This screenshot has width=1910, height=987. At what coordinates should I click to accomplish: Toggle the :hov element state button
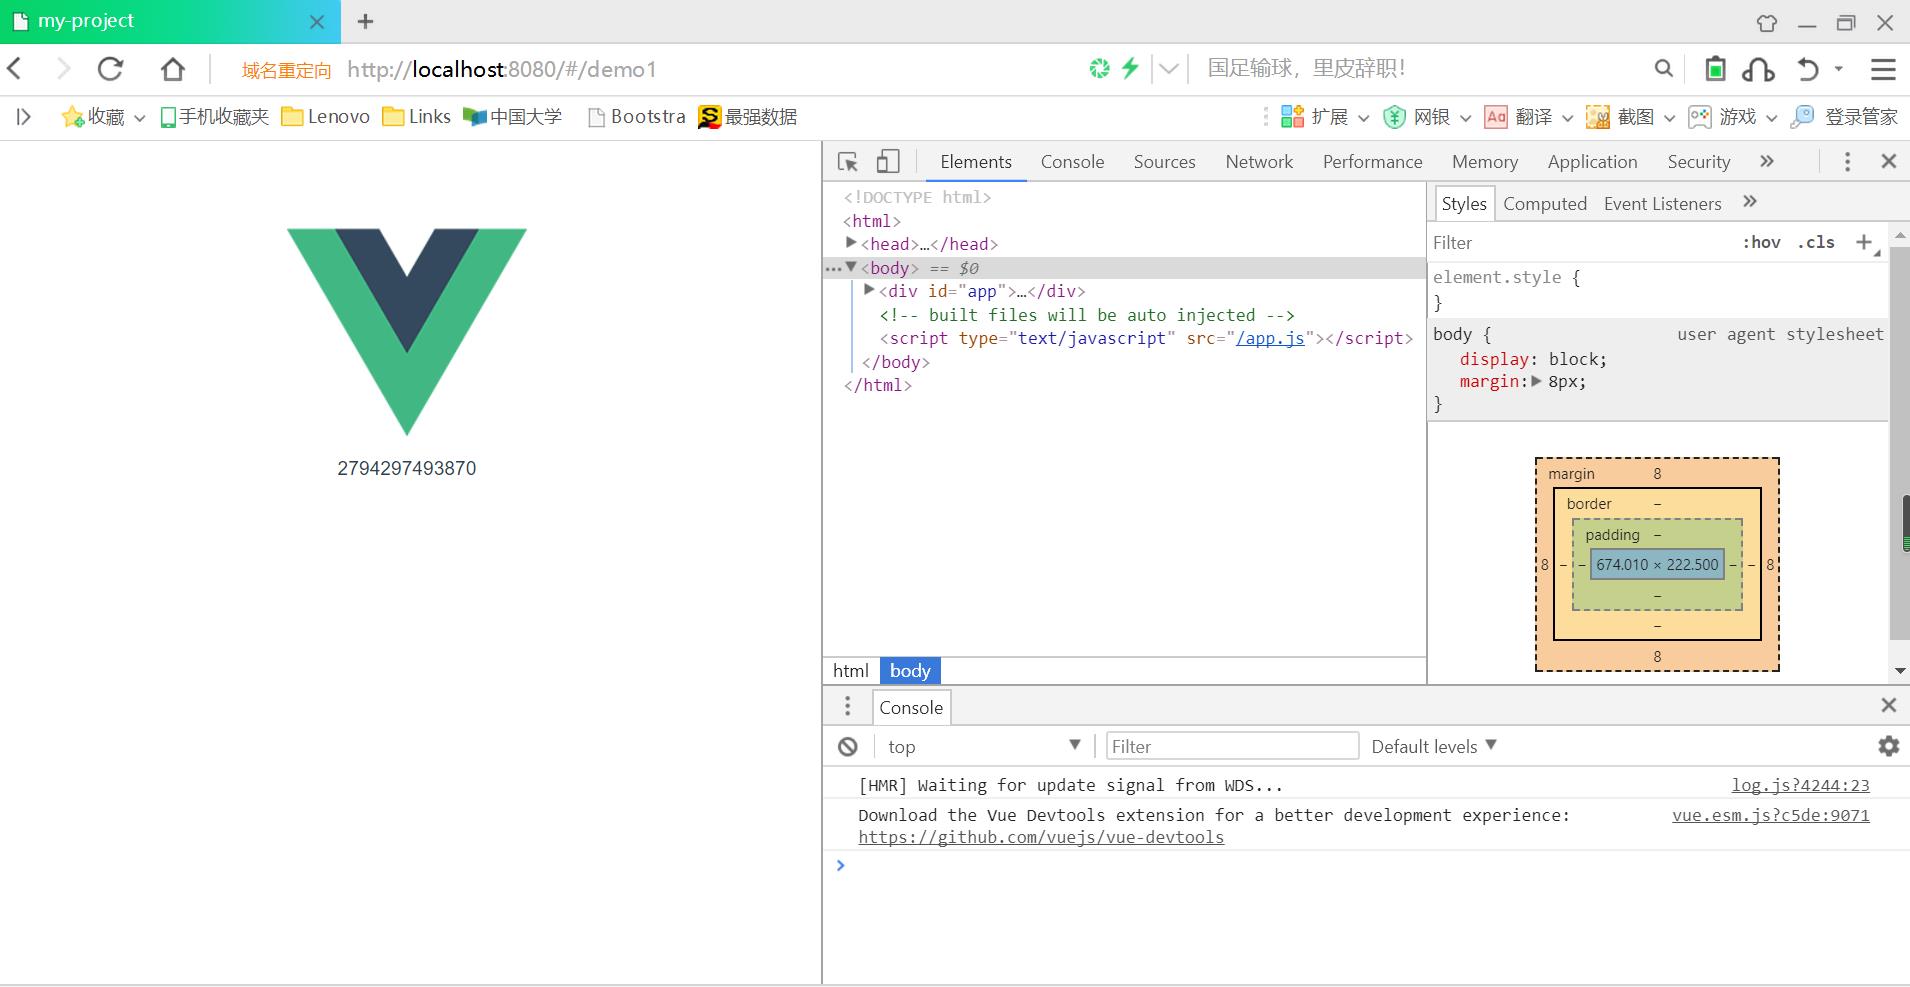point(1761,243)
